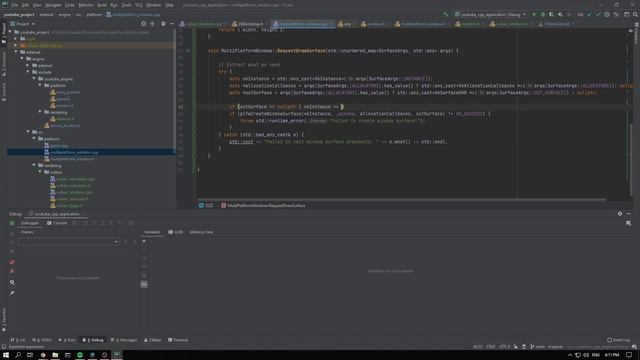Click View Breakpoints red icon in Debug panel

(12, 262)
